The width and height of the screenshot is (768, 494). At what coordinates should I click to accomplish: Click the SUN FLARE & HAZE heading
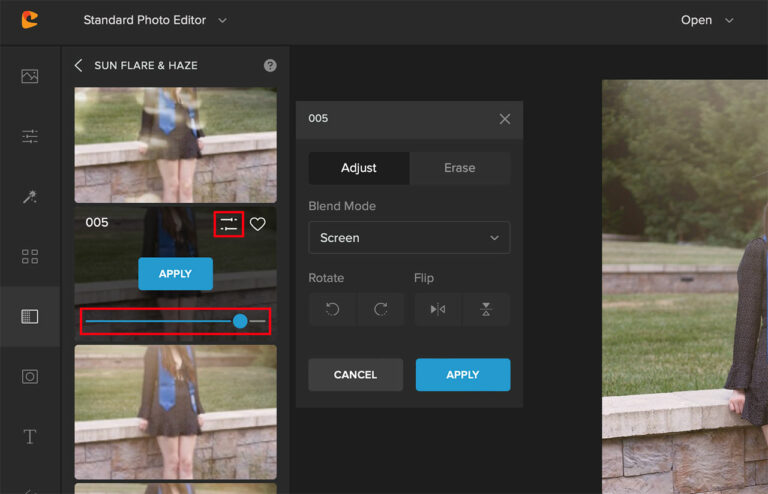tap(146, 66)
